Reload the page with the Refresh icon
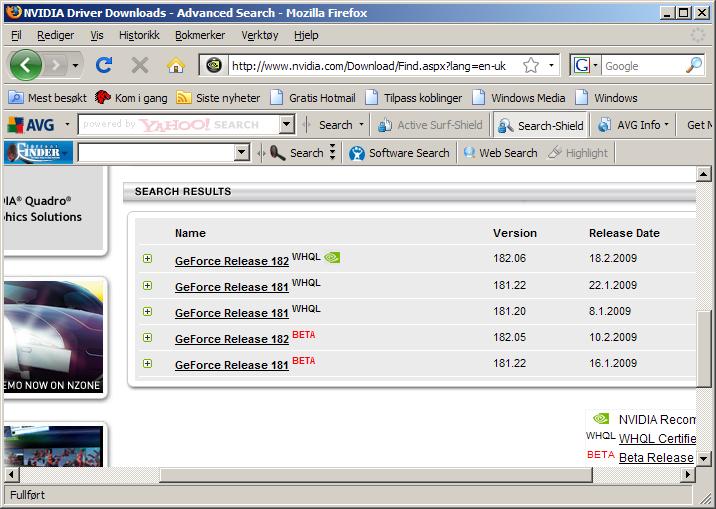 [104, 65]
